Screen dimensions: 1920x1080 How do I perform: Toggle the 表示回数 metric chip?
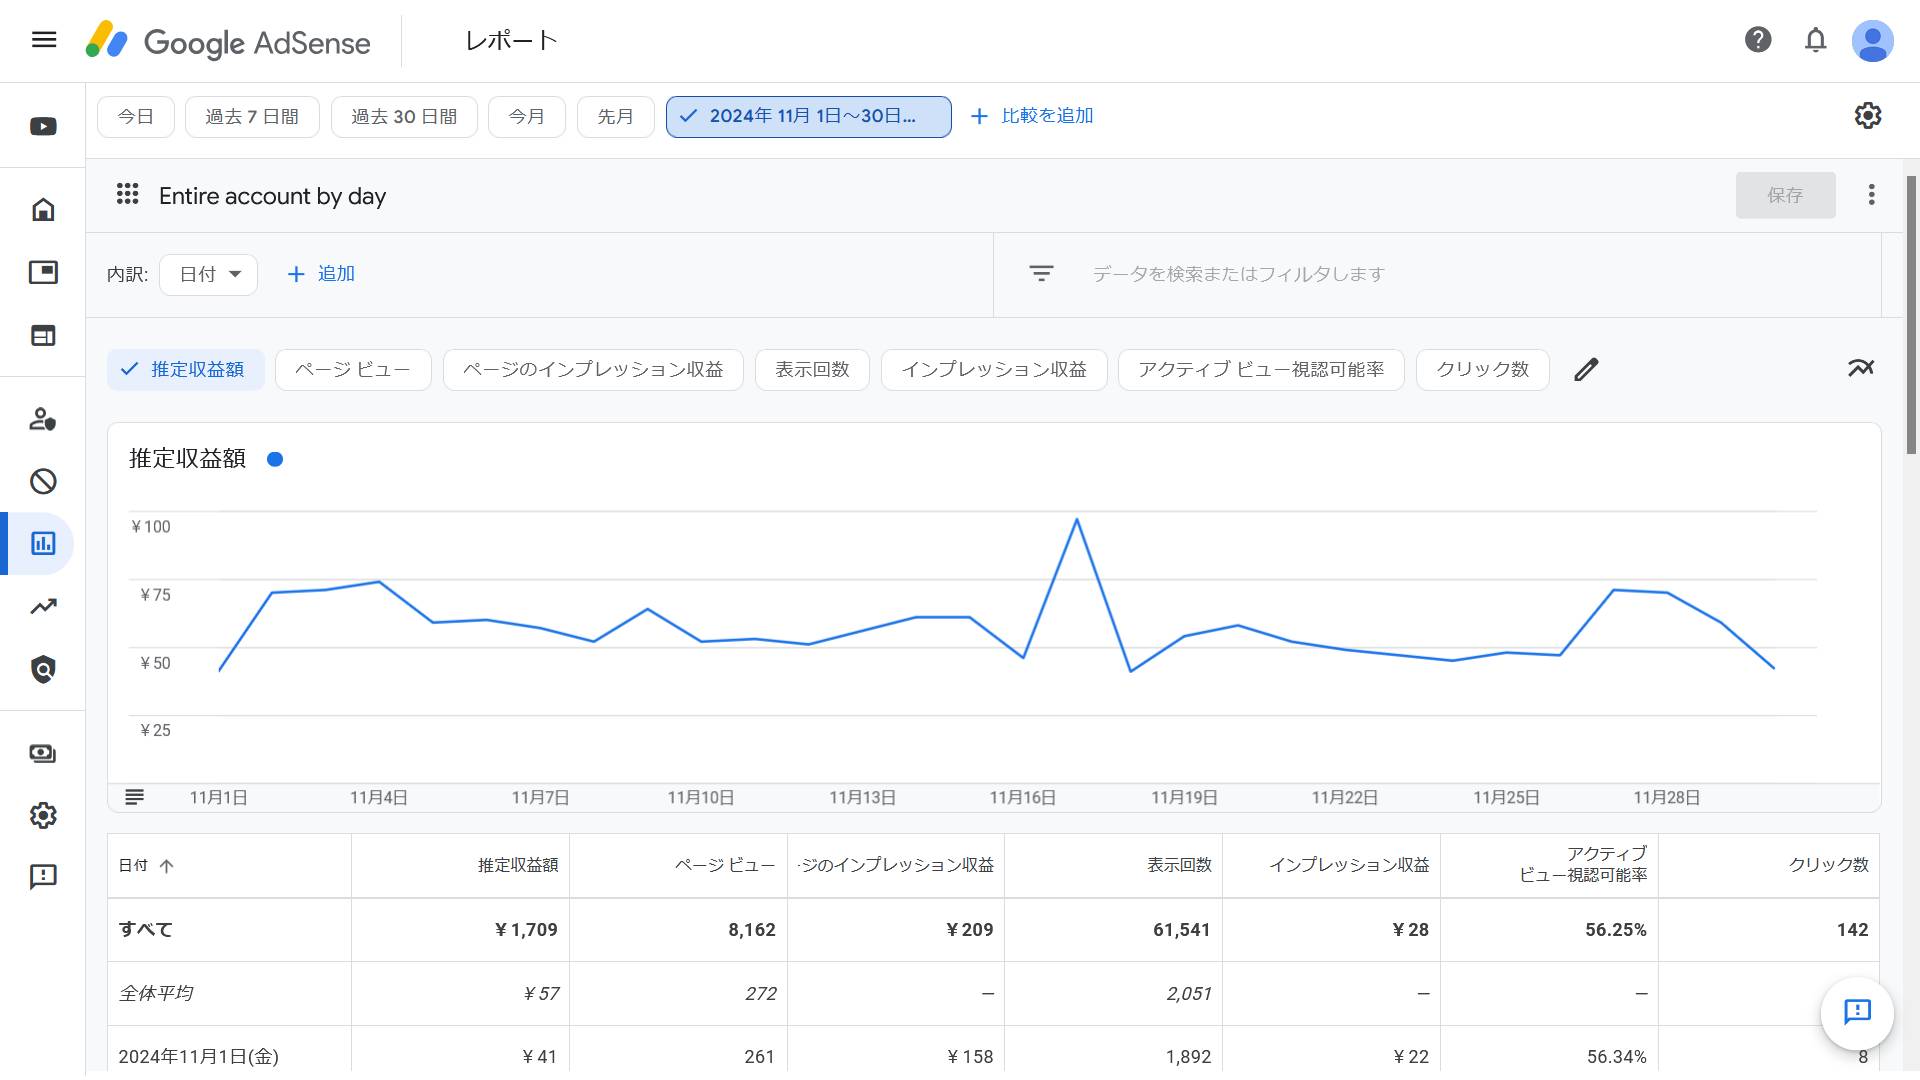pyautogui.click(x=812, y=370)
